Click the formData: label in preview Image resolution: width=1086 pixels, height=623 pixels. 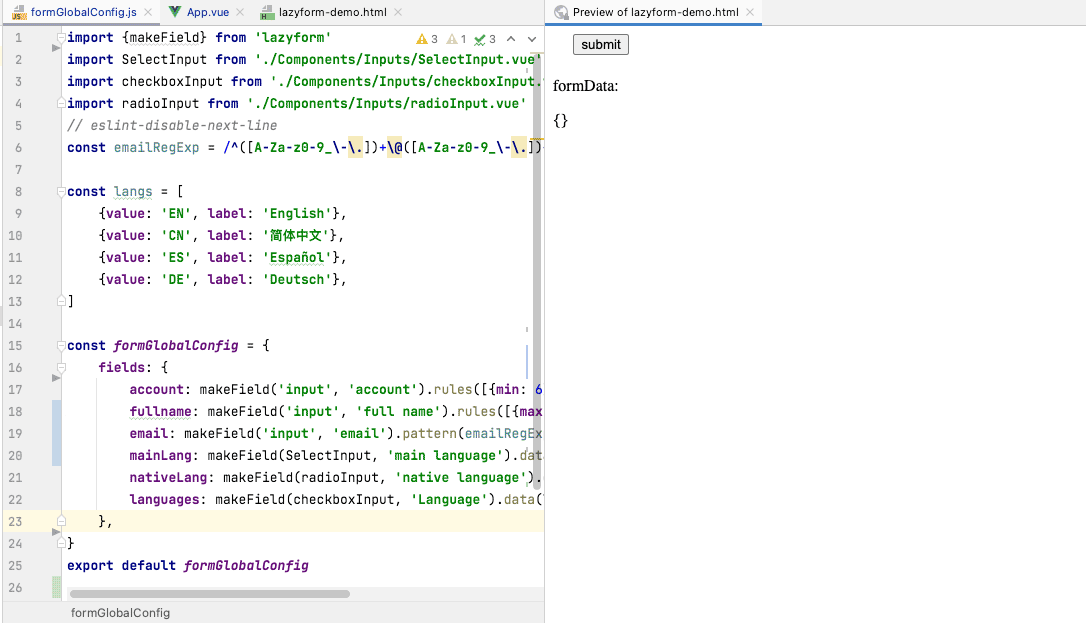(585, 86)
